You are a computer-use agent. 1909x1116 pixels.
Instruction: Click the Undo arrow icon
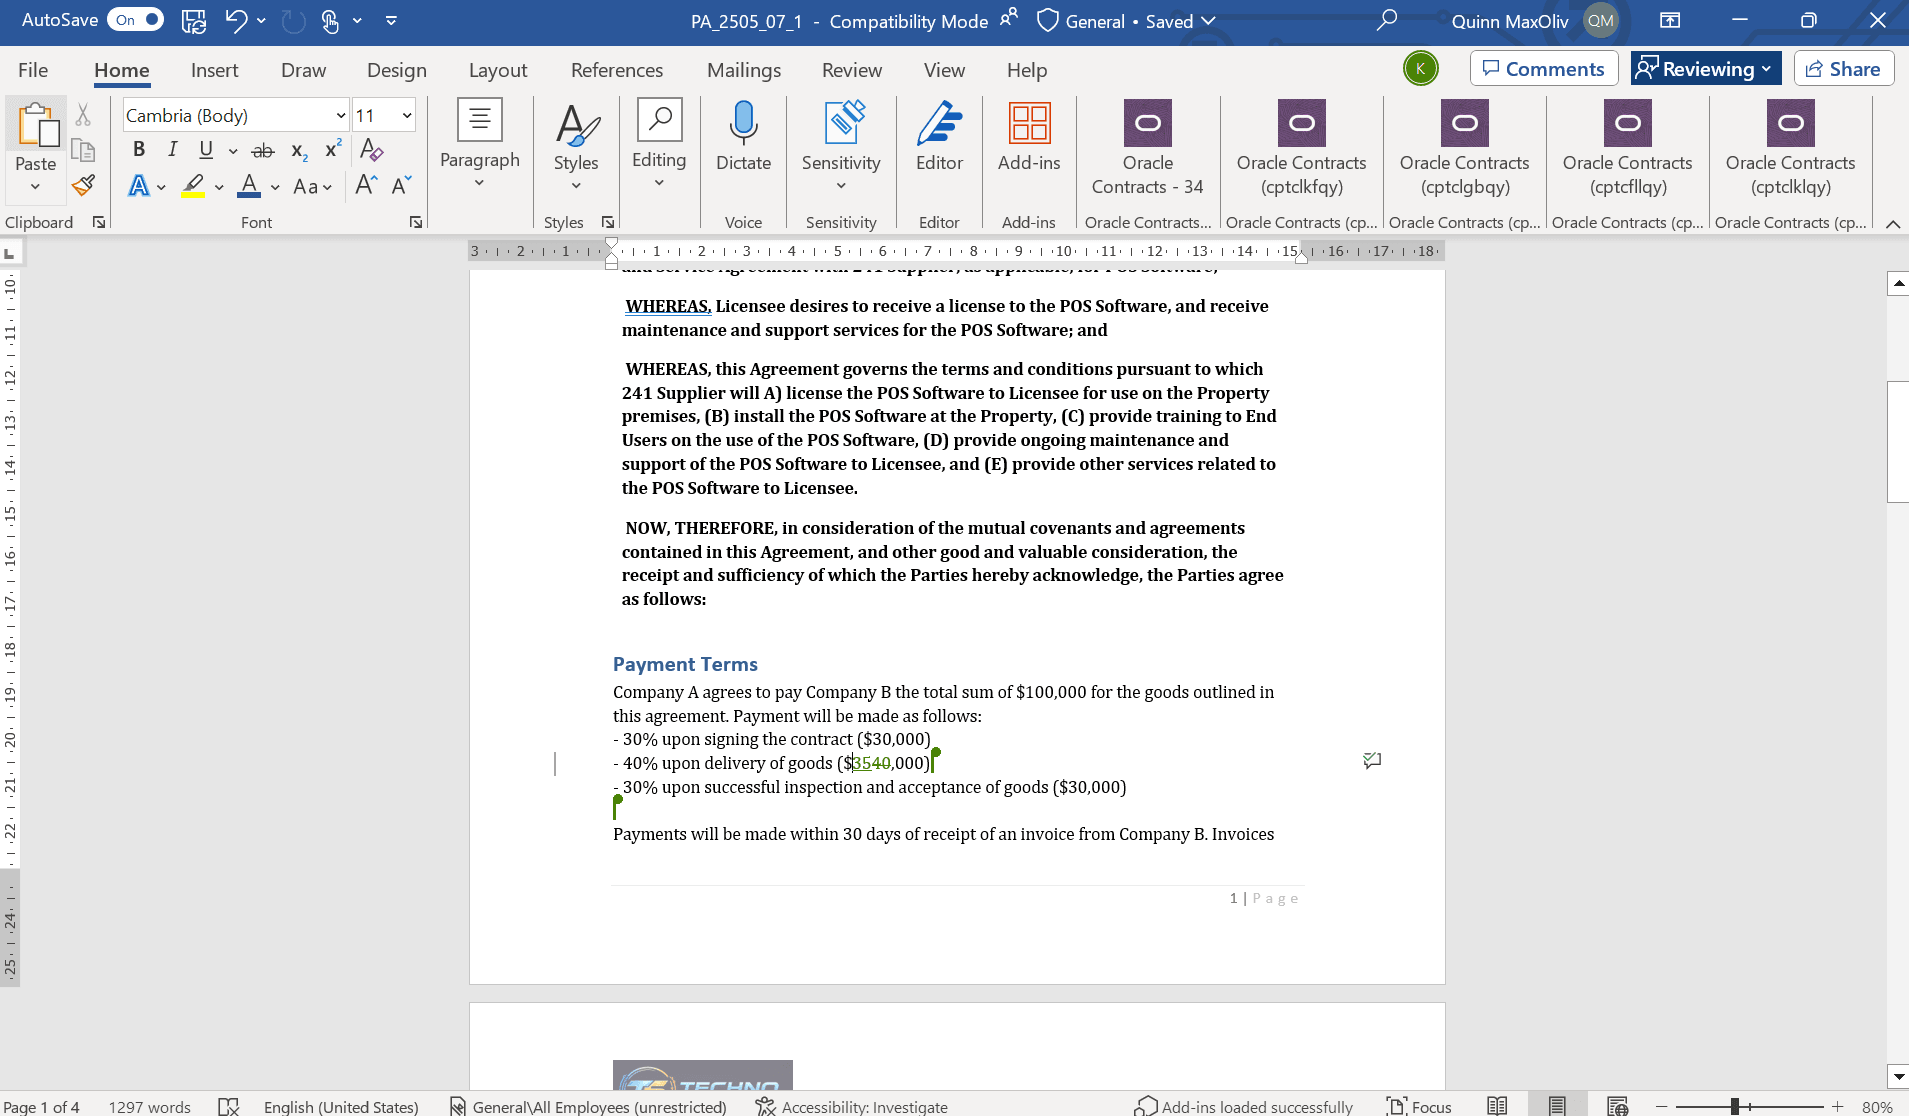click(236, 20)
